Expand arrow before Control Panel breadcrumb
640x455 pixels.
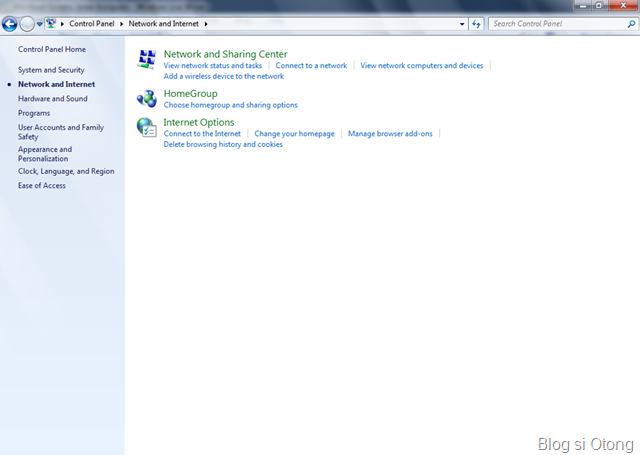(62, 24)
